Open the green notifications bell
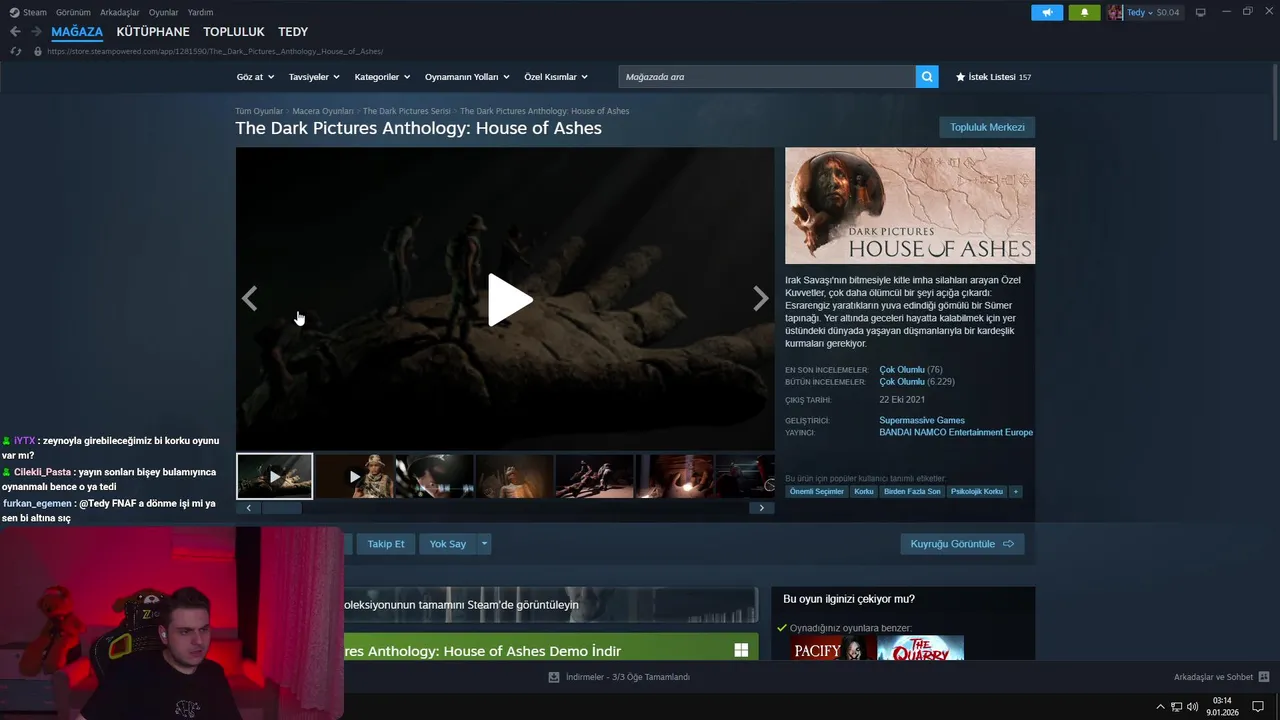Screen dimensions: 1280x720 click(1084, 13)
